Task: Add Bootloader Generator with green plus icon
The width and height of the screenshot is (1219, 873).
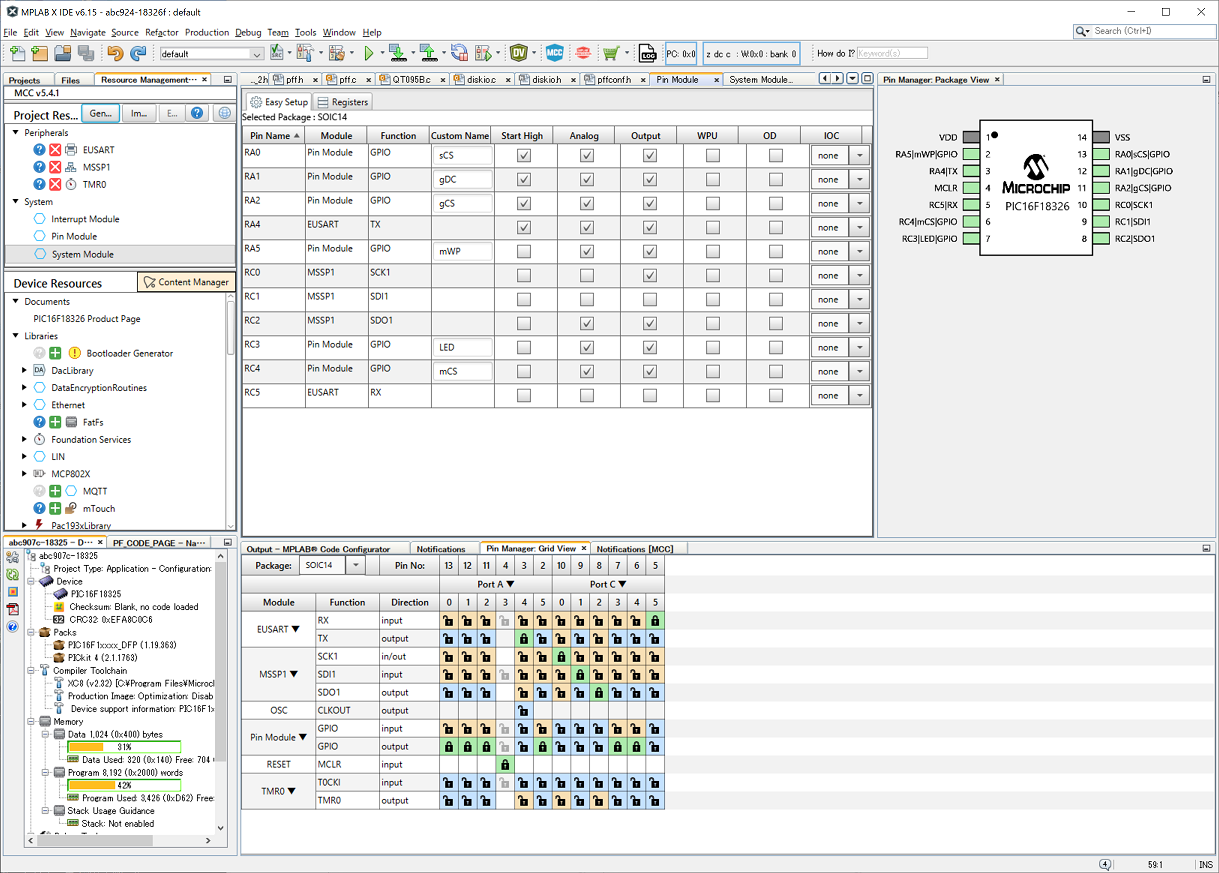Action: coord(56,353)
